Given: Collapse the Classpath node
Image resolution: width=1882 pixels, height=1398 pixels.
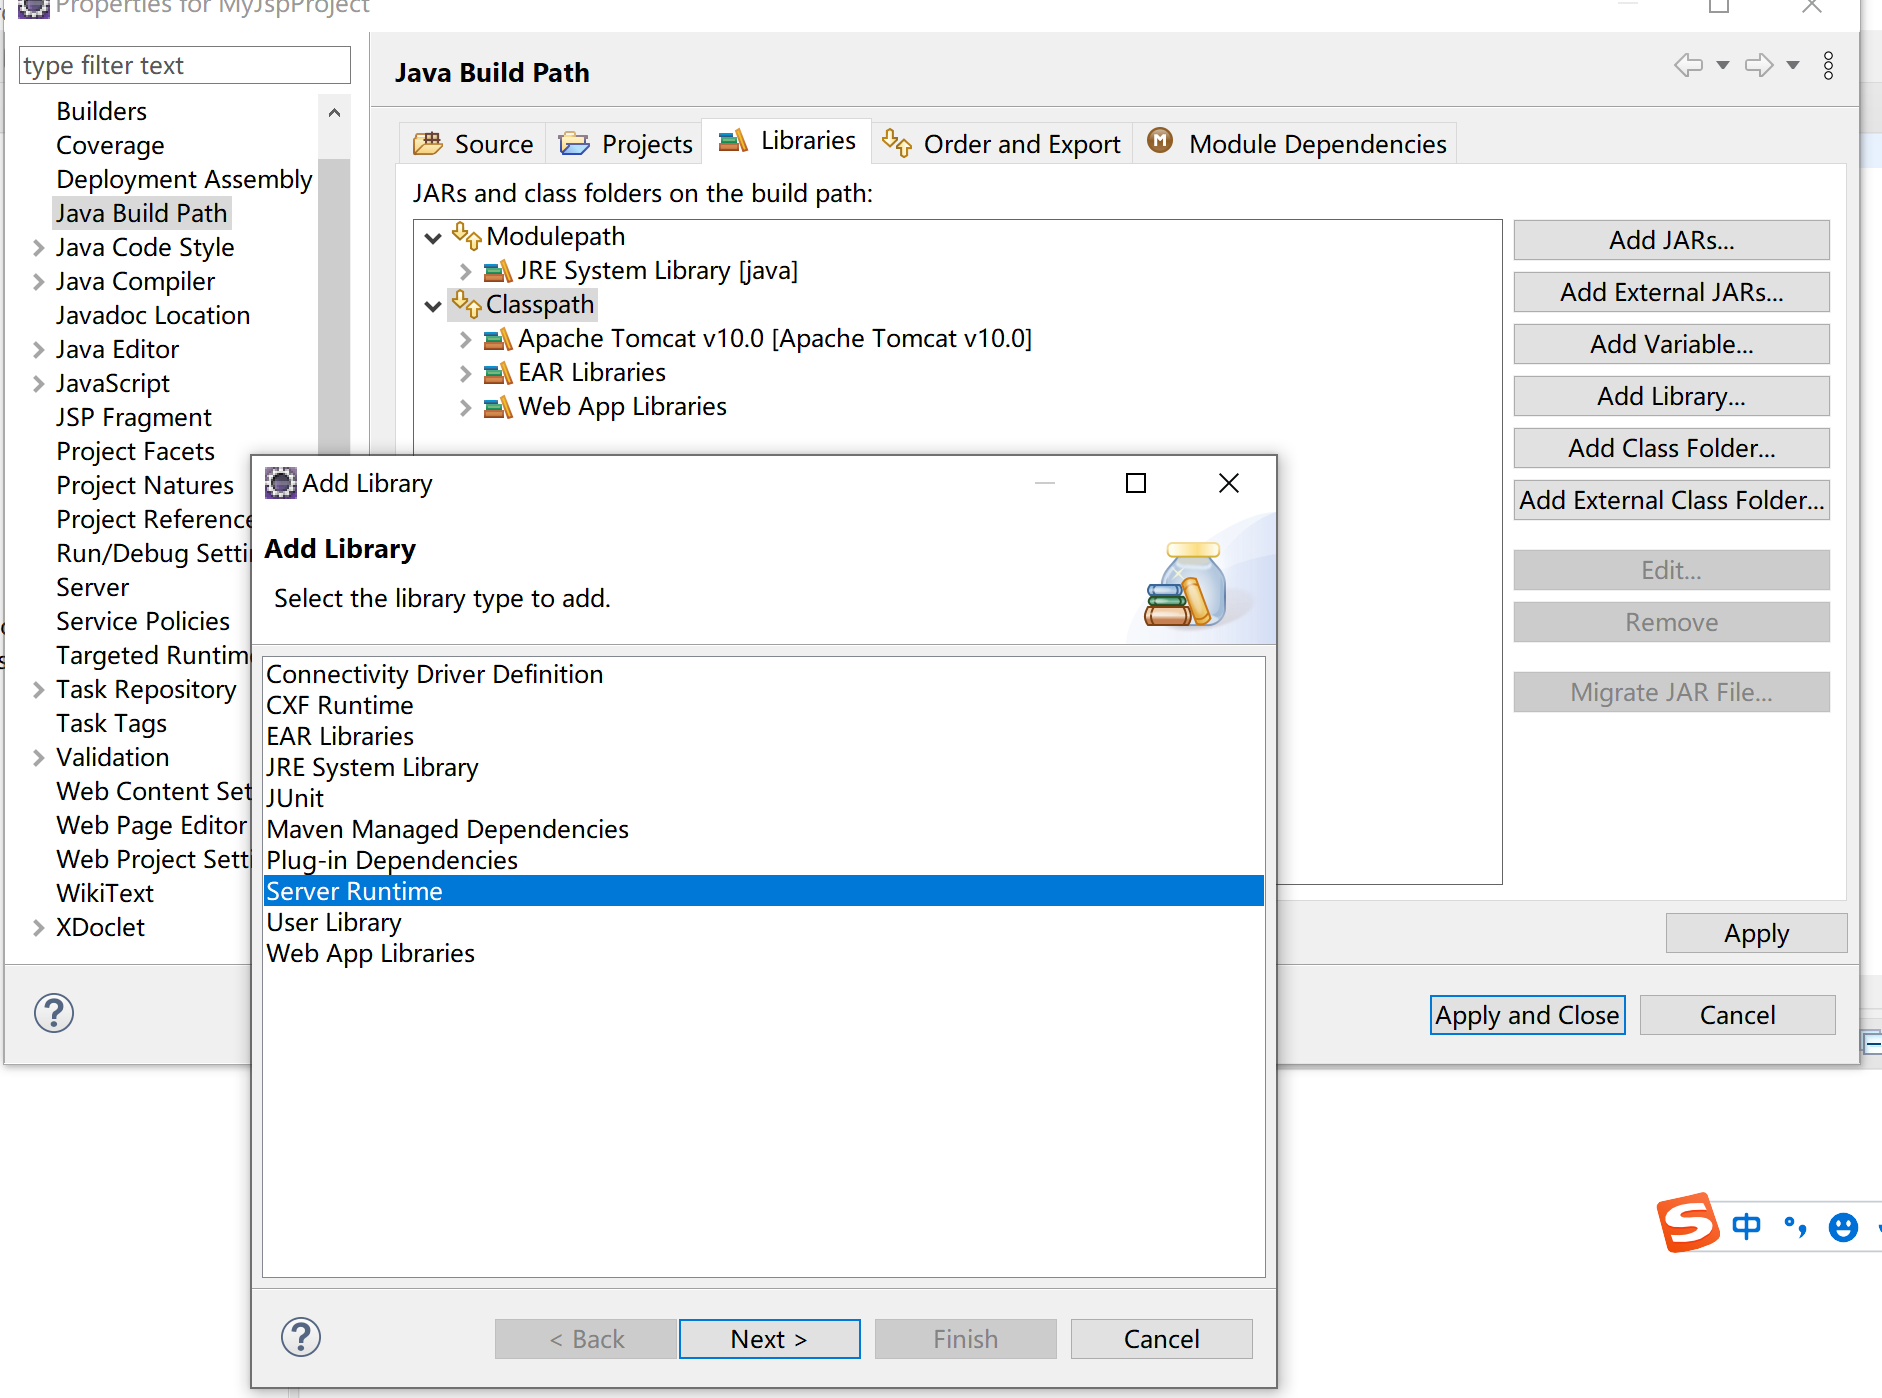Looking at the screenshot, I should pos(432,305).
